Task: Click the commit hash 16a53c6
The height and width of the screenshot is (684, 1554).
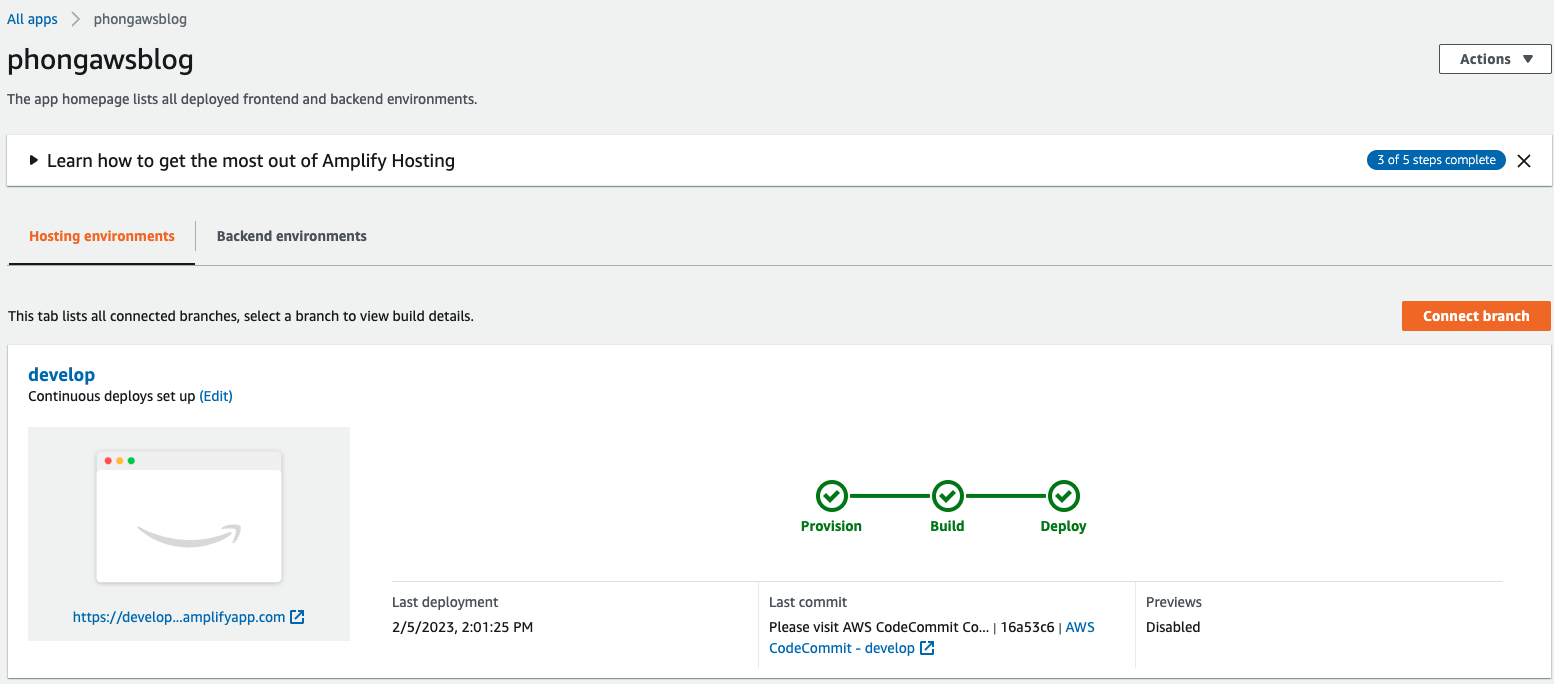Action: coord(1027,627)
